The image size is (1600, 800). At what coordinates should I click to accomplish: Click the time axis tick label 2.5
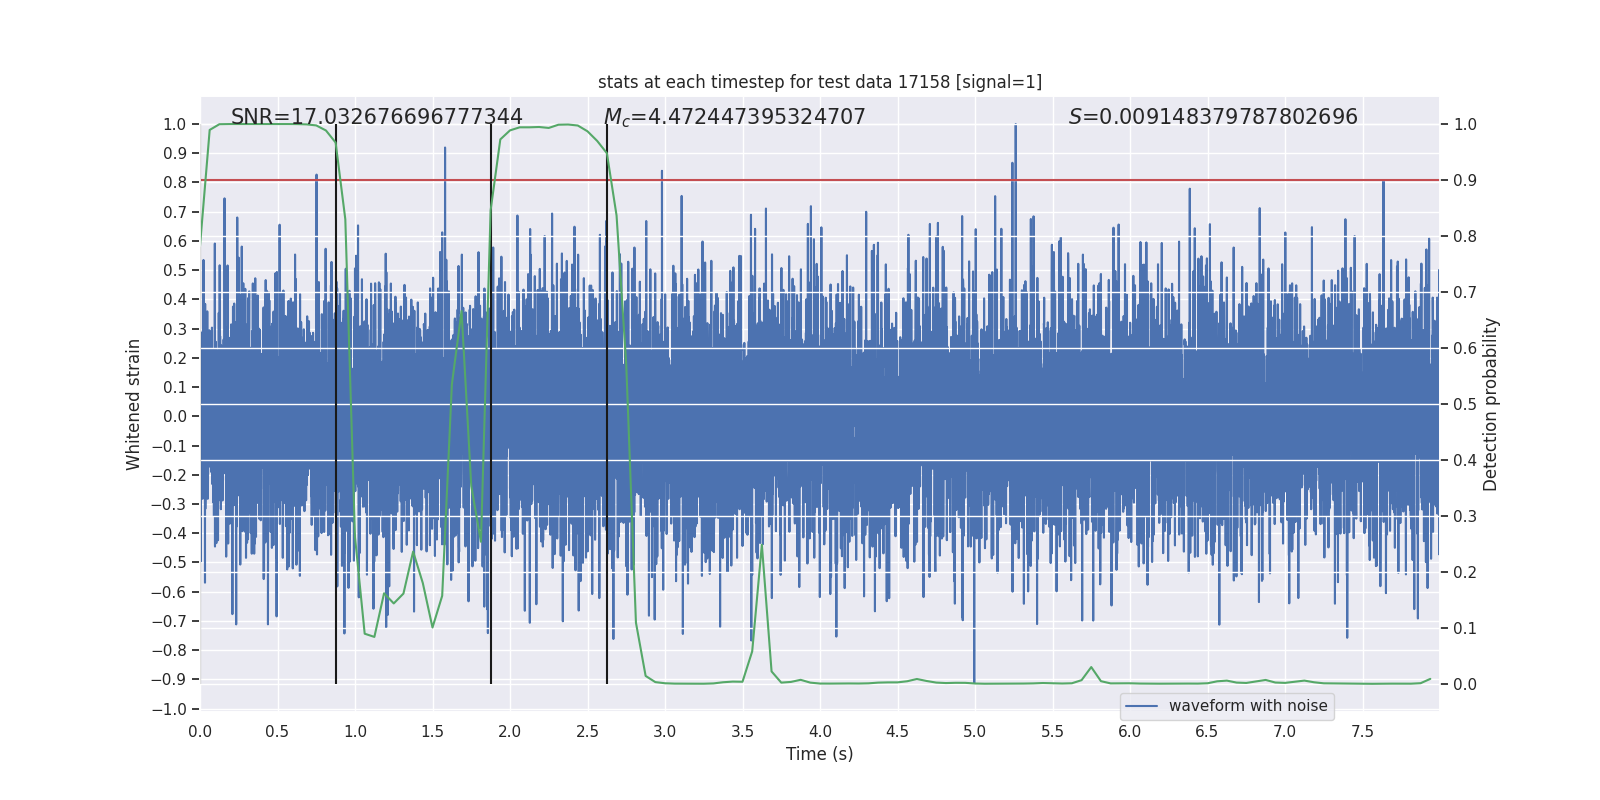pyautogui.click(x=587, y=731)
